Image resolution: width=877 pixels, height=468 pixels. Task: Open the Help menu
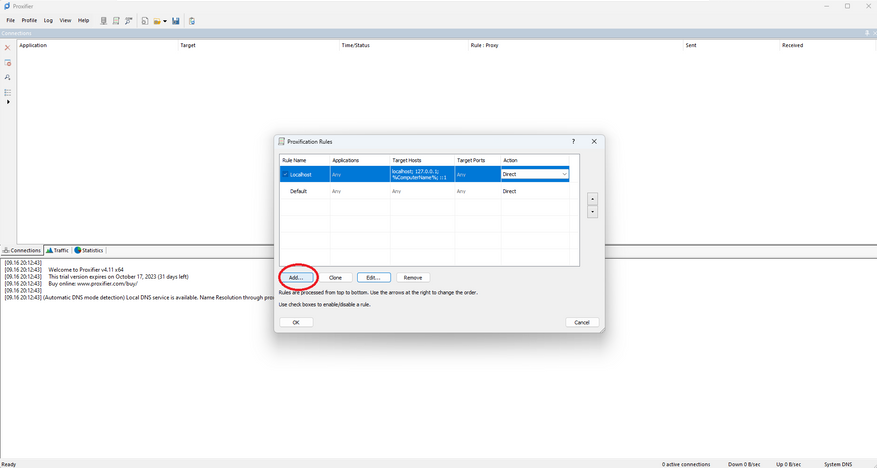point(83,21)
